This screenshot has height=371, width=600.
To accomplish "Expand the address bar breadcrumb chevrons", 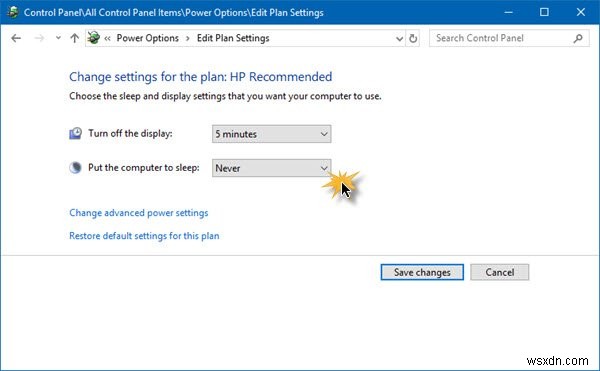I will tap(108, 38).
